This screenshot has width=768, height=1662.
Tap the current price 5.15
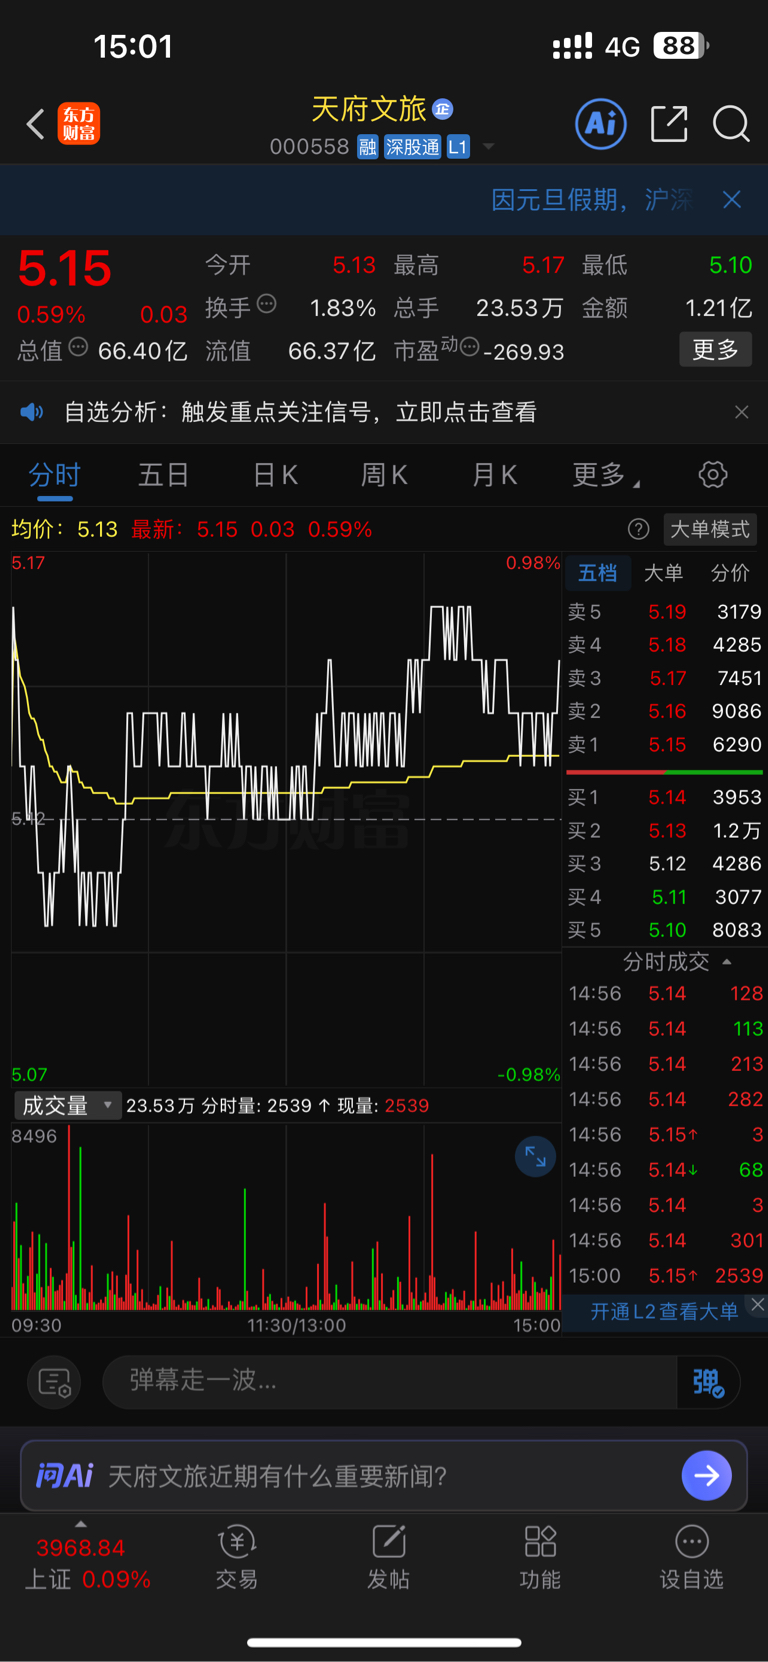click(64, 269)
